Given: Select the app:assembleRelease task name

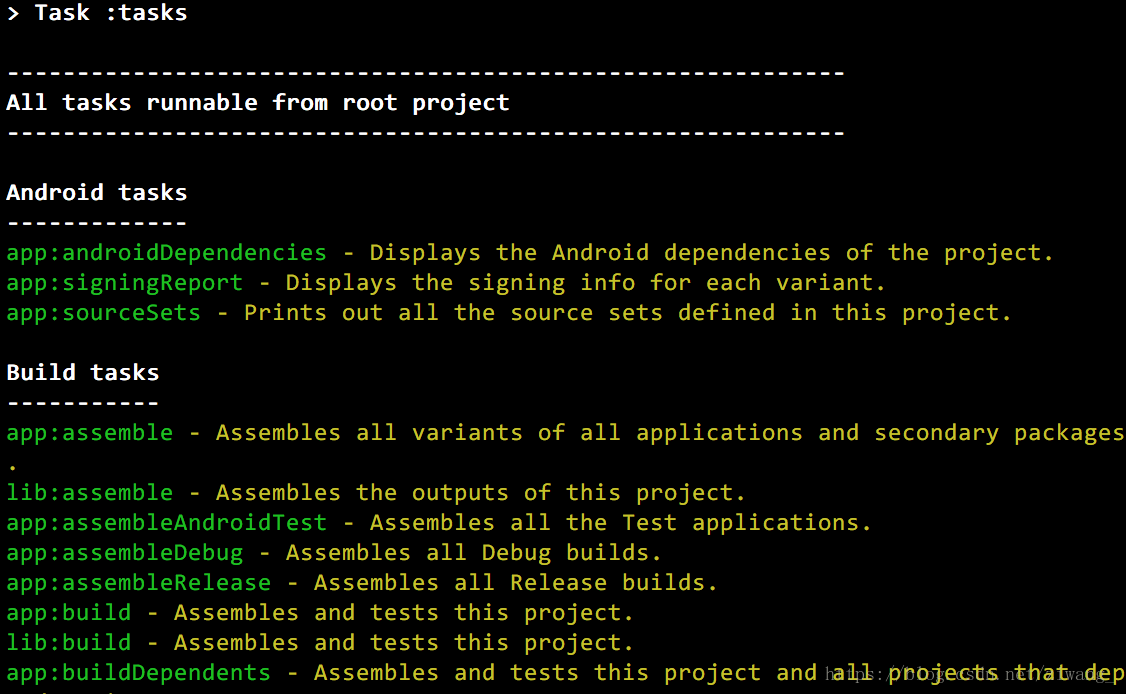Looking at the screenshot, I should (139, 583).
